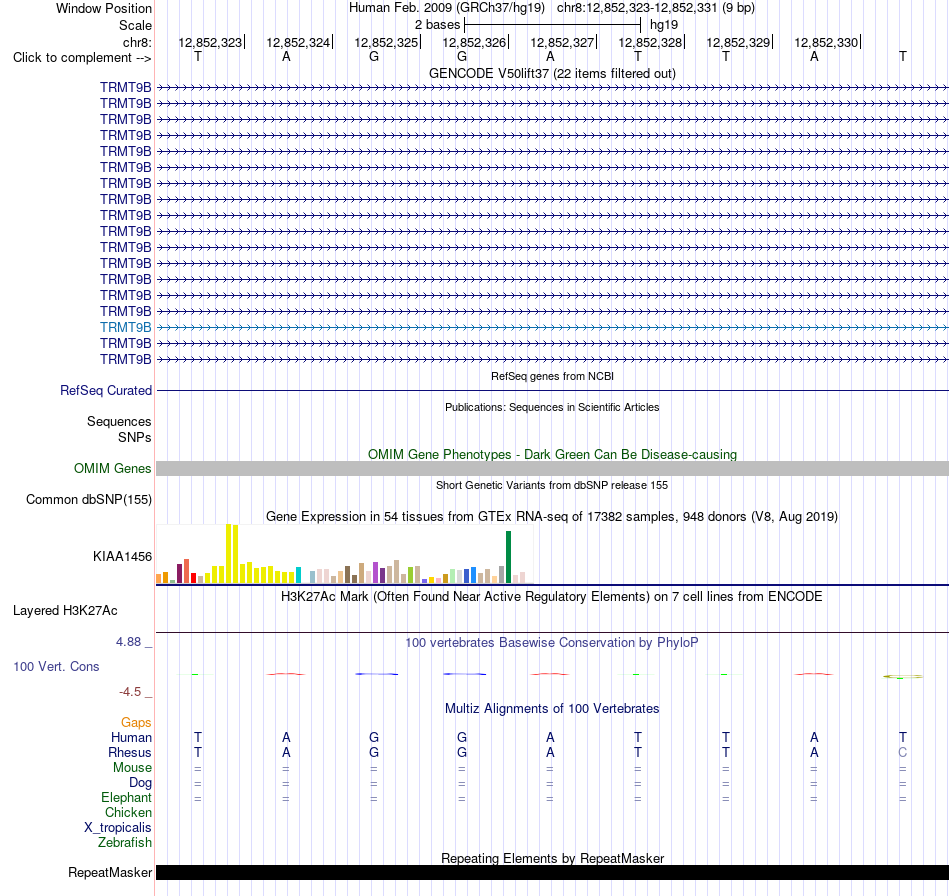Click the olive PhyloP mark in the last column
950x896 pixels.
[903, 676]
